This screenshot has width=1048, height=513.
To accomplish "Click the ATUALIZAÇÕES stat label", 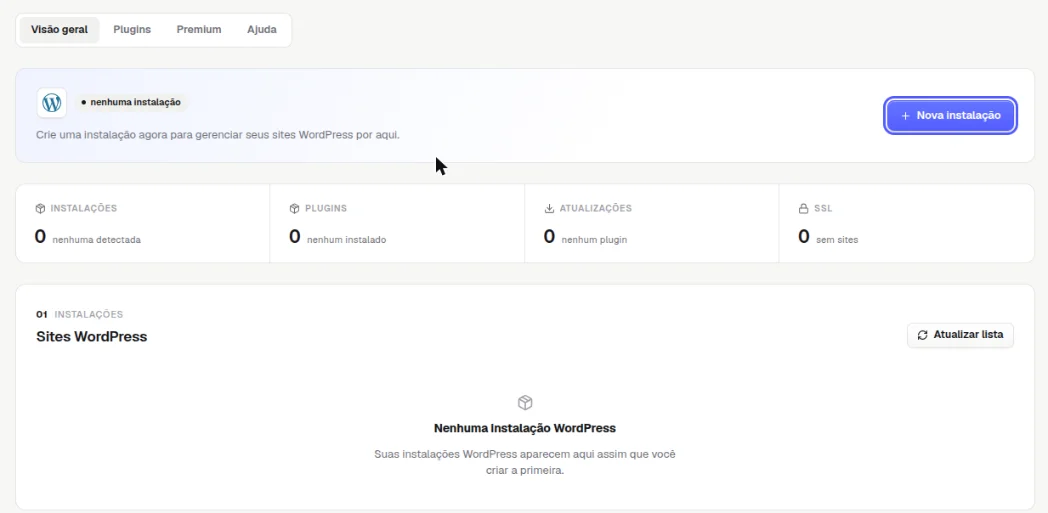I will pyautogui.click(x=596, y=208).
